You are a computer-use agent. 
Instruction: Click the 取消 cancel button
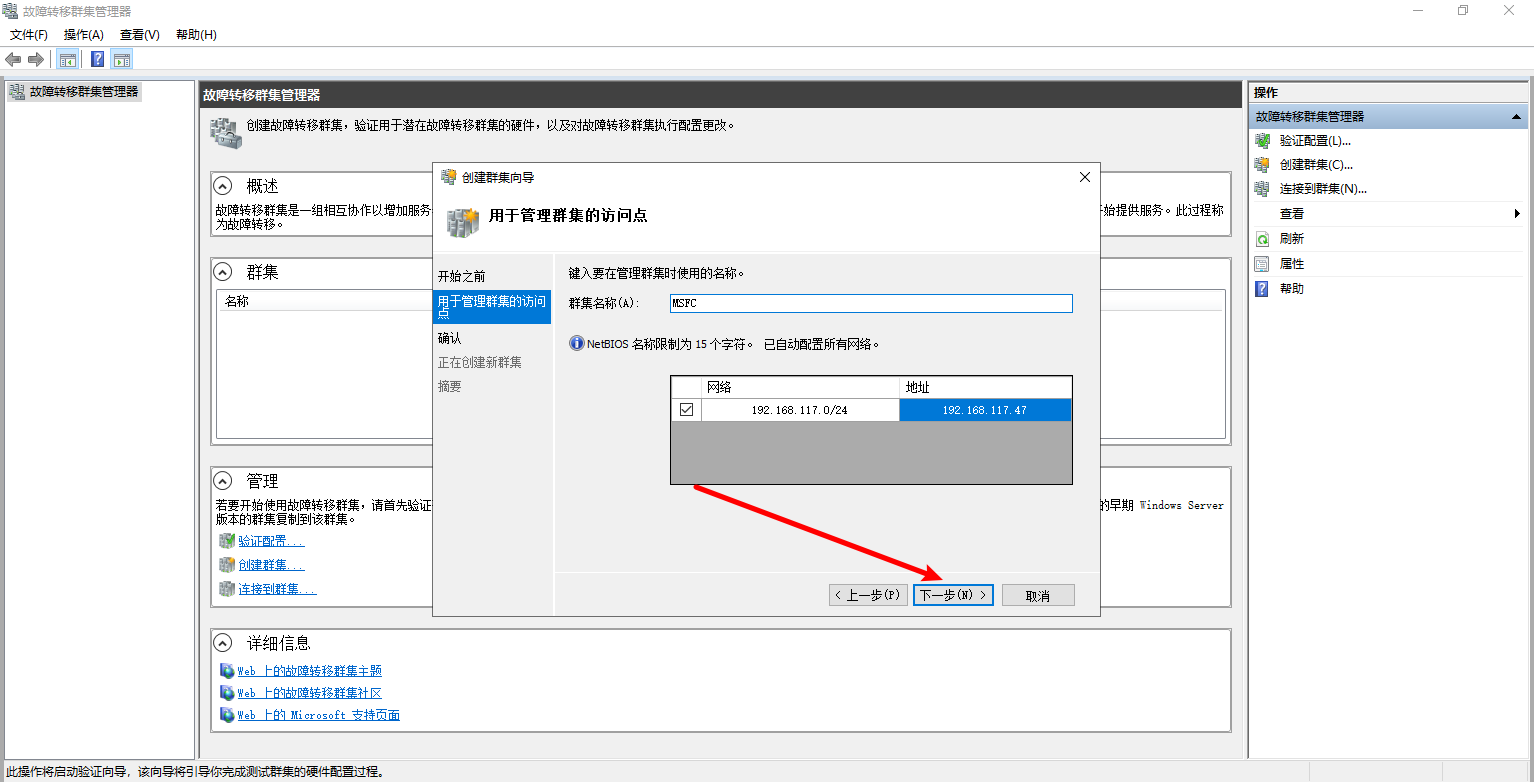(x=1038, y=595)
